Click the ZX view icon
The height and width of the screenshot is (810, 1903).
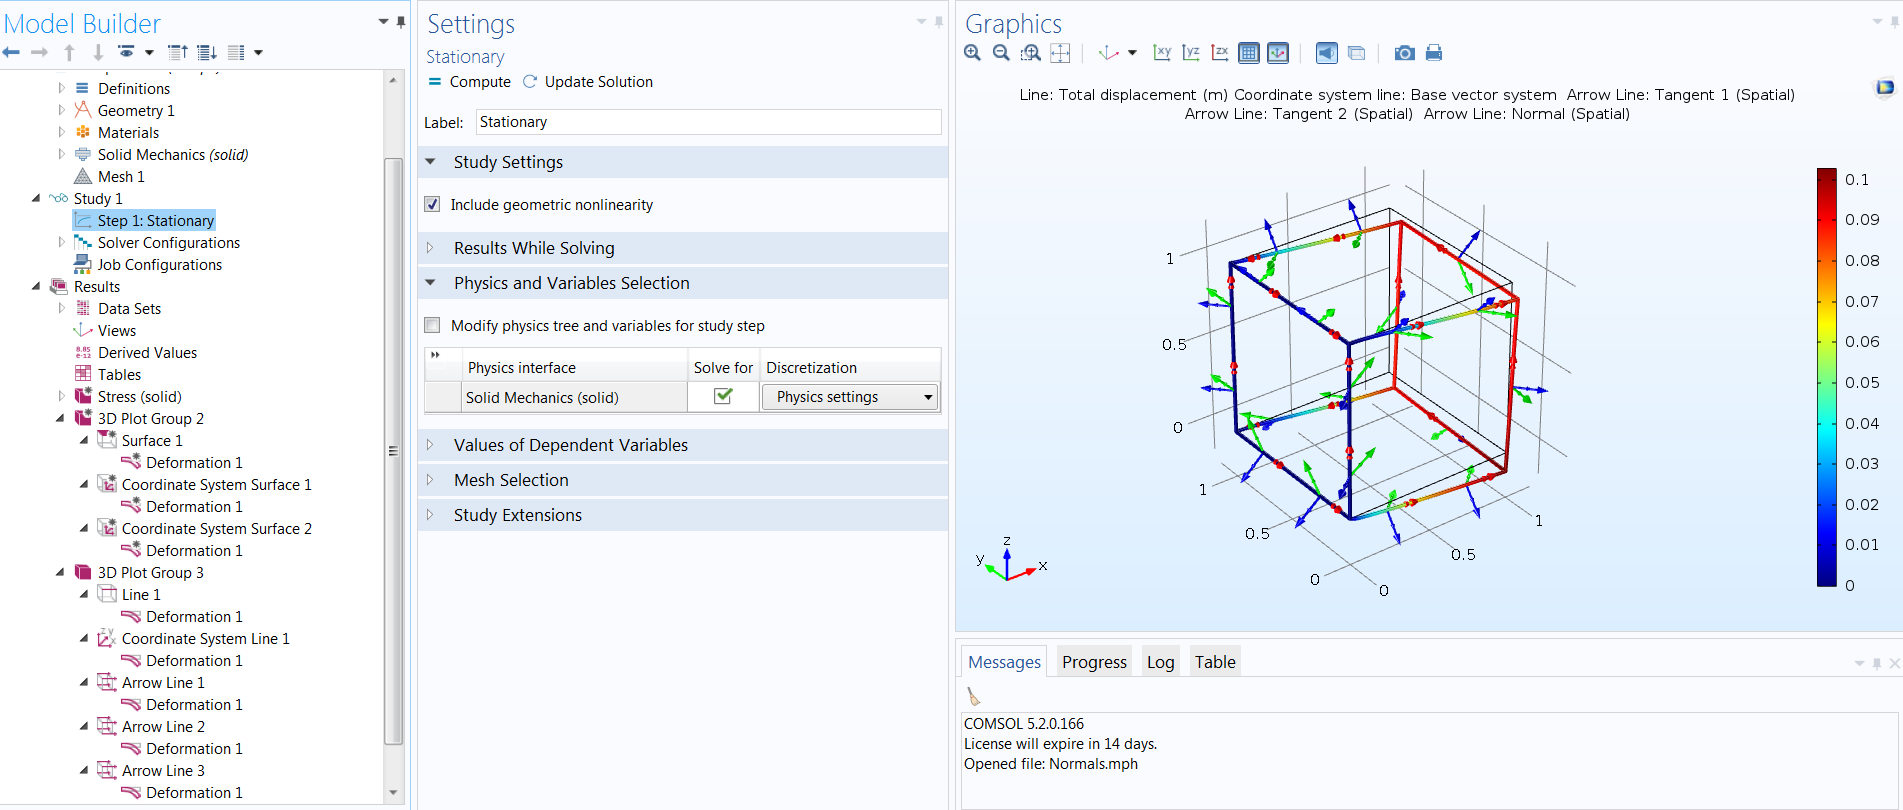1220,53
